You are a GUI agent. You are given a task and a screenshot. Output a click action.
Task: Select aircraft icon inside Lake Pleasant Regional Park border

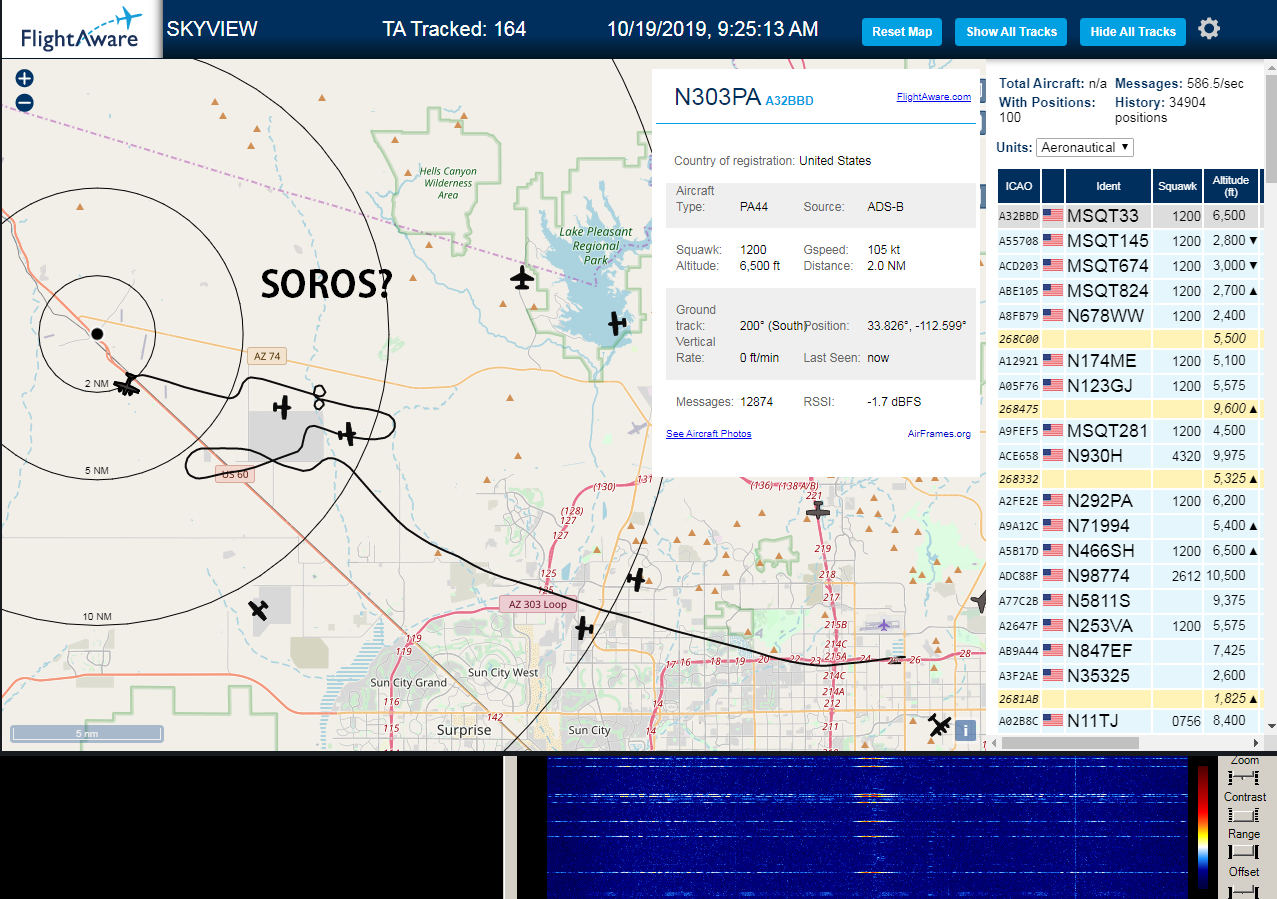tap(522, 278)
